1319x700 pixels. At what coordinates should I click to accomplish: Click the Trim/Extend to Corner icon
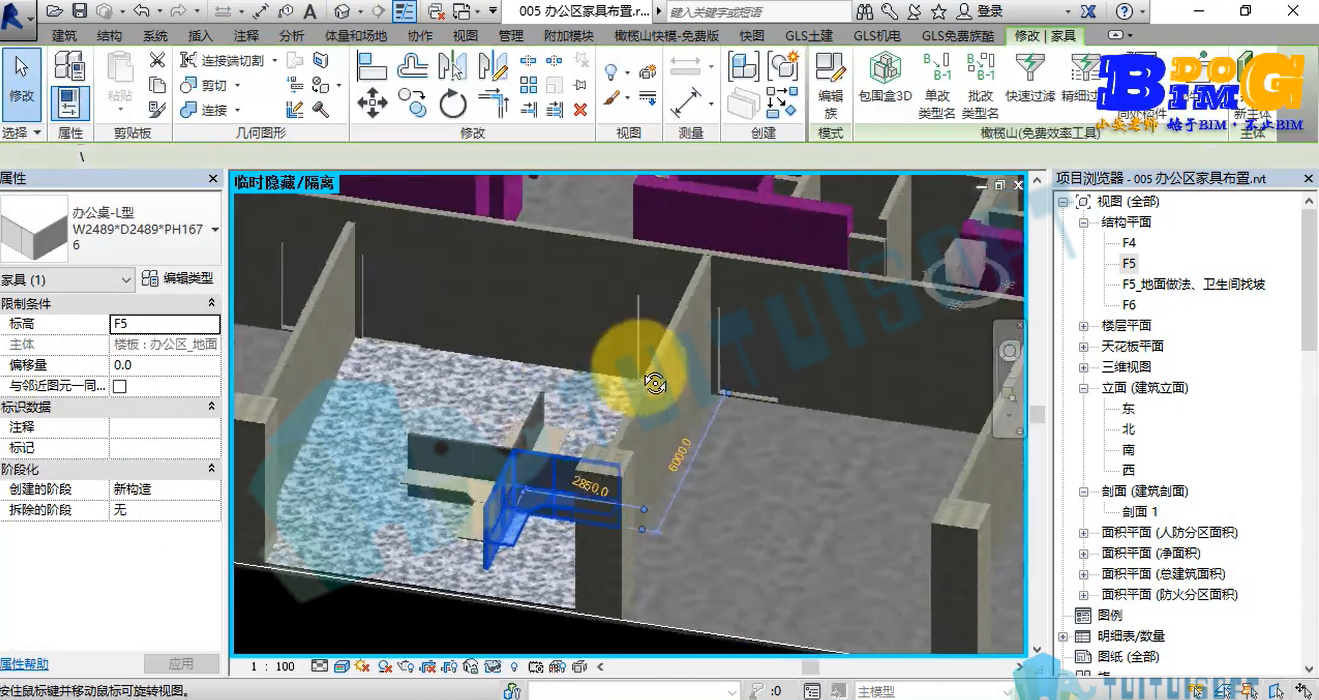pyautogui.click(x=493, y=102)
